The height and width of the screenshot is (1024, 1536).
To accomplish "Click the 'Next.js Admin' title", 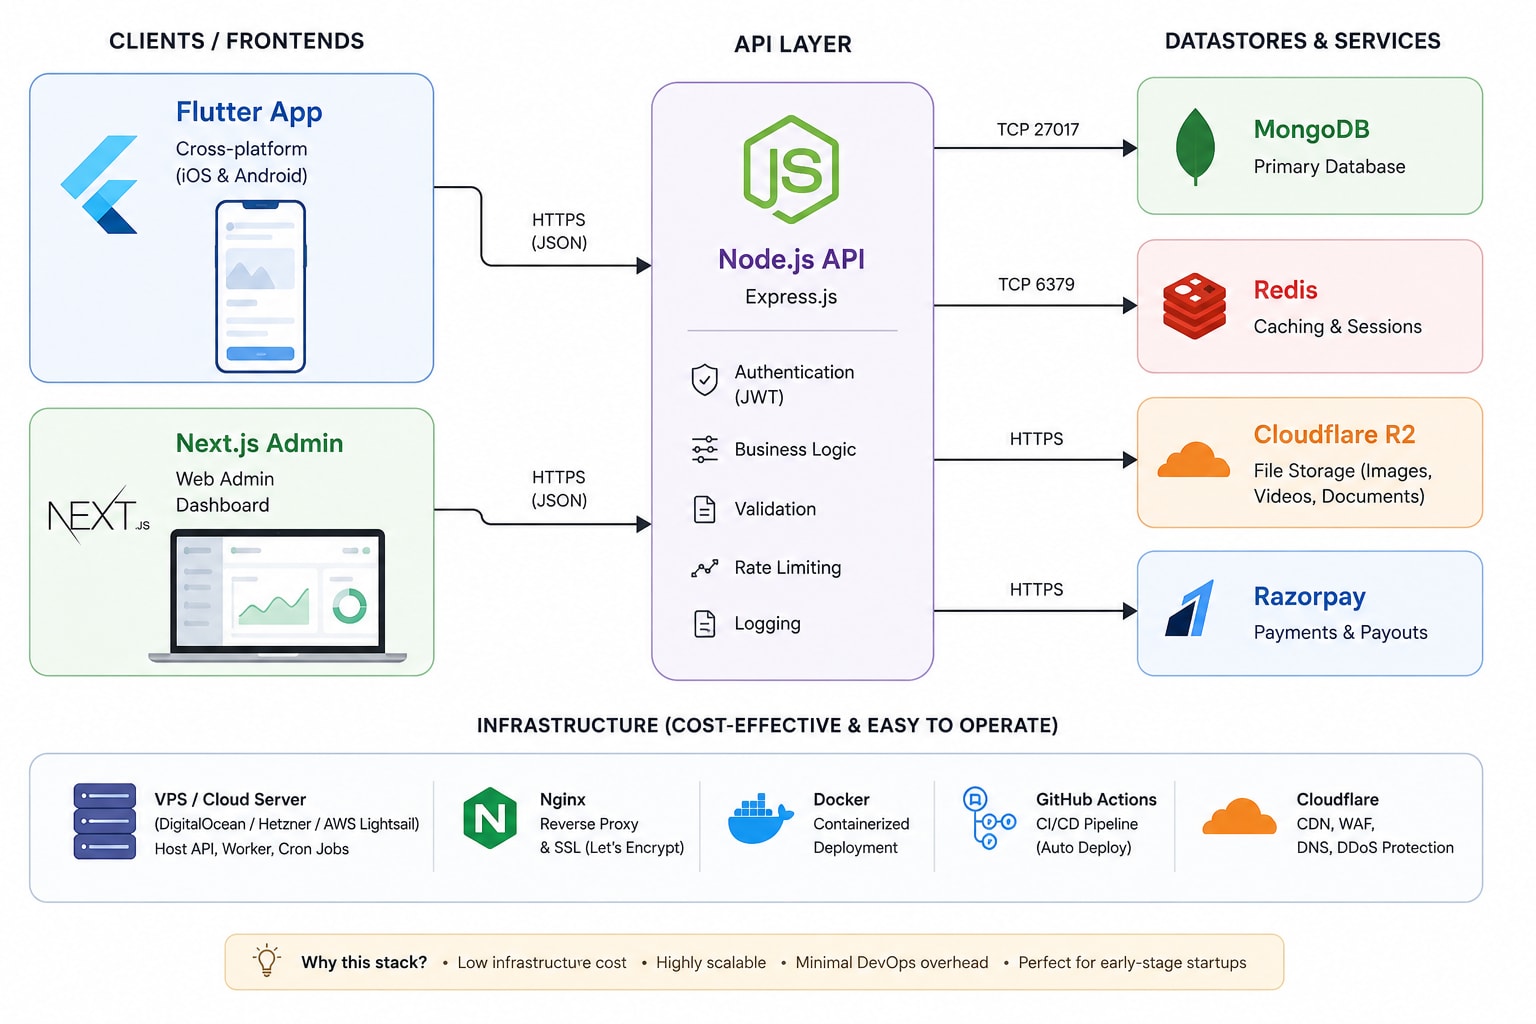I will click(259, 443).
